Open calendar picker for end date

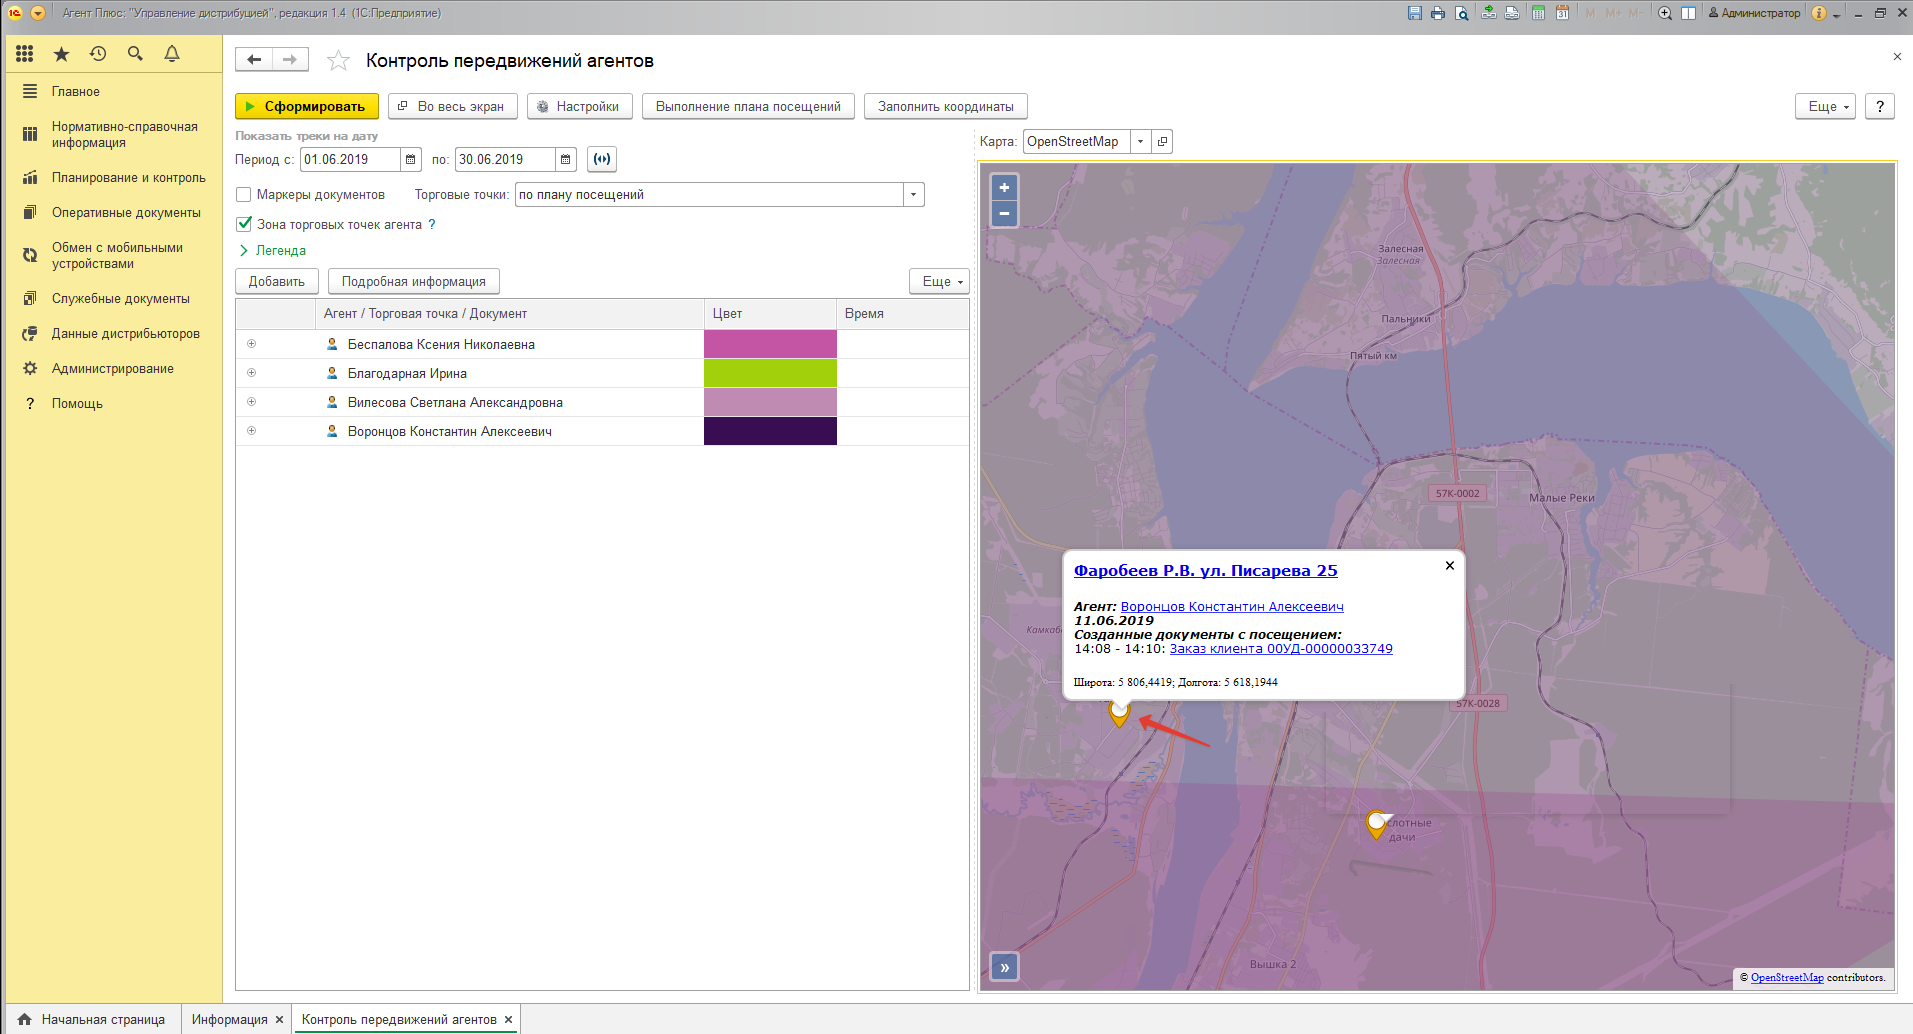point(566,159)
